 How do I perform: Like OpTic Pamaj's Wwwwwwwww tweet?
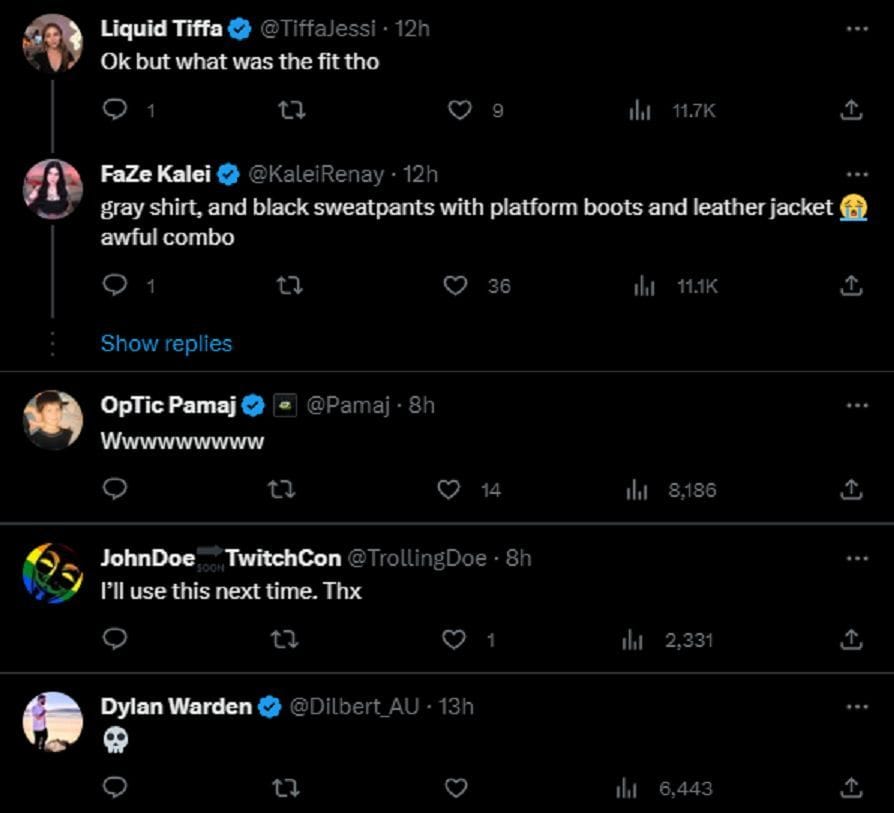pyautogui.click(x=450, y=489)
